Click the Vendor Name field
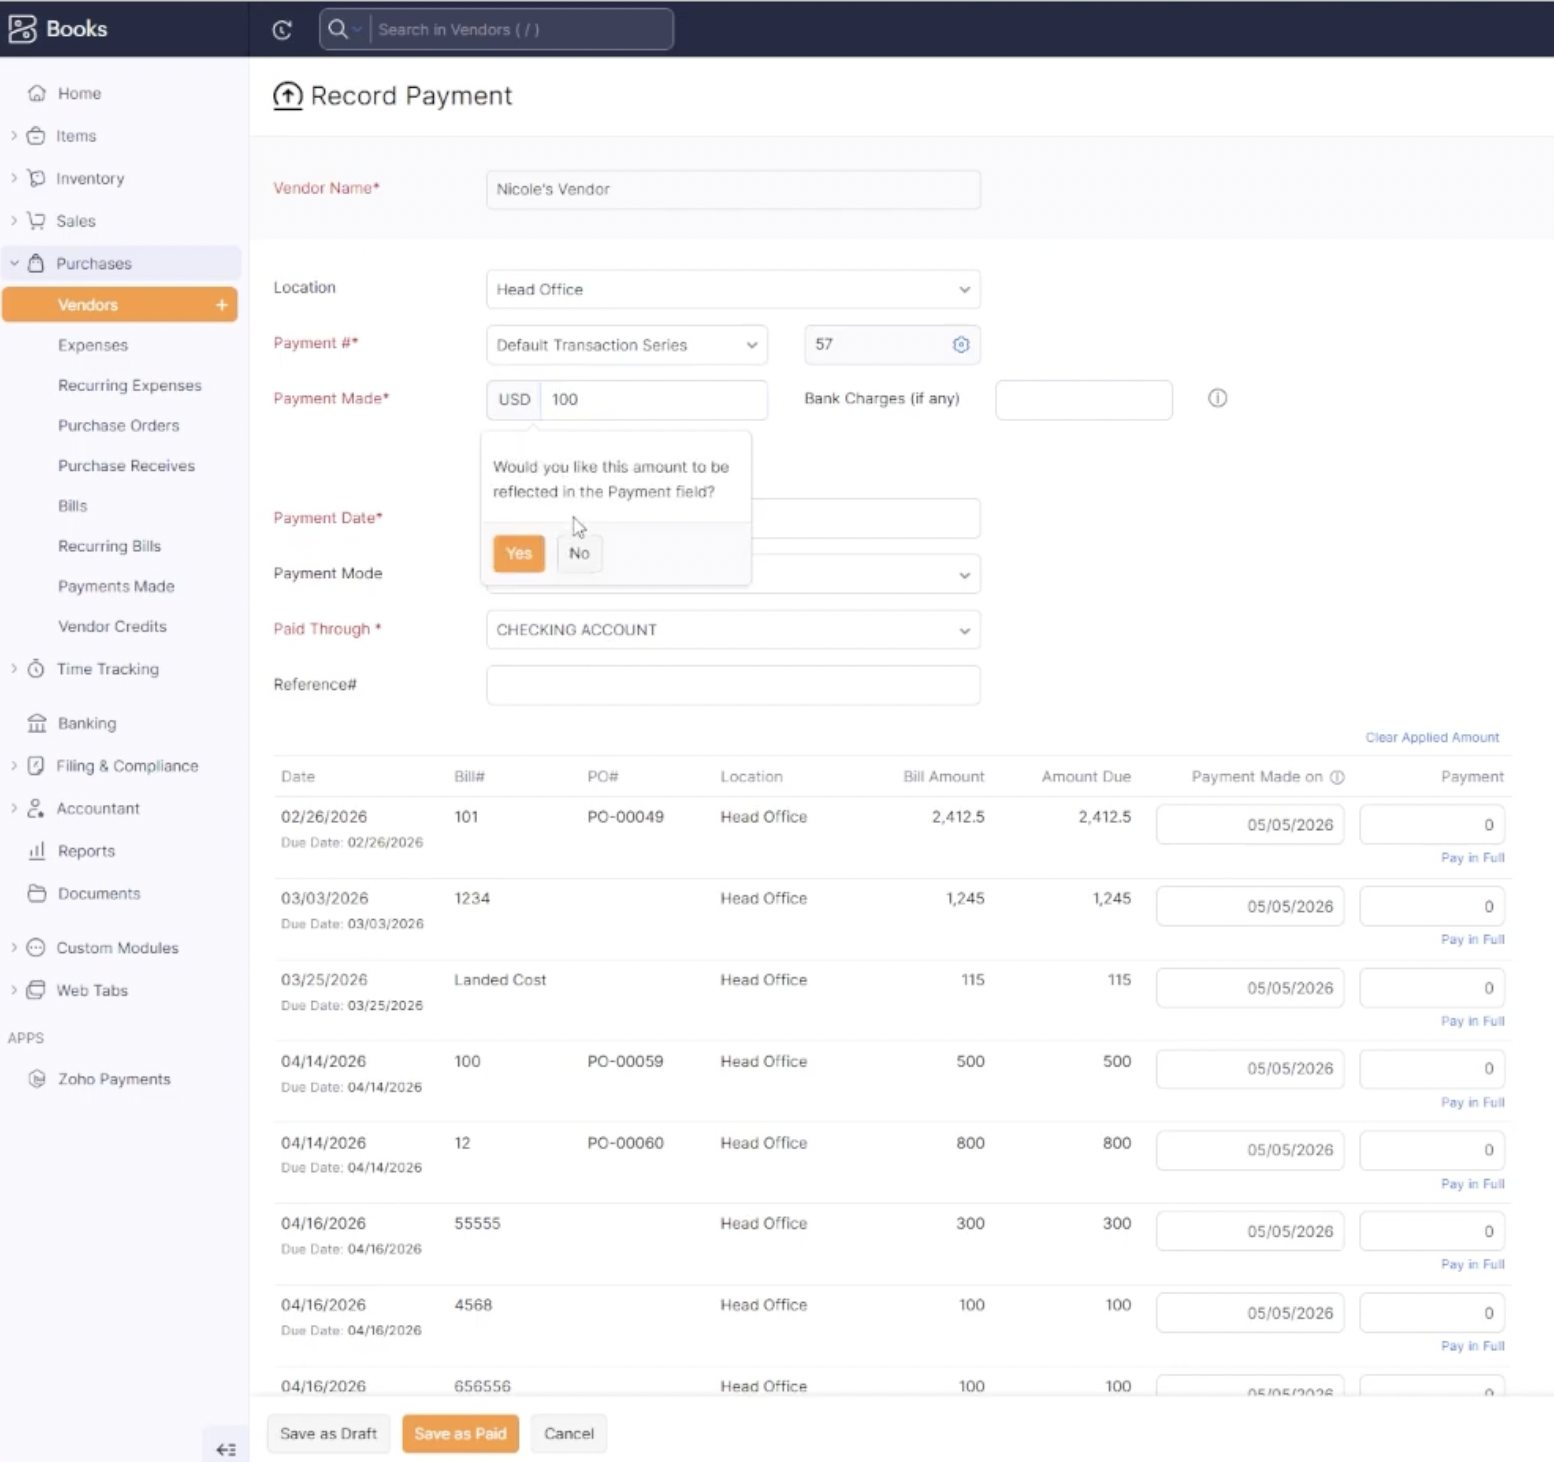Screen dimensions: 1554x1462 click(x=733, y=189)
